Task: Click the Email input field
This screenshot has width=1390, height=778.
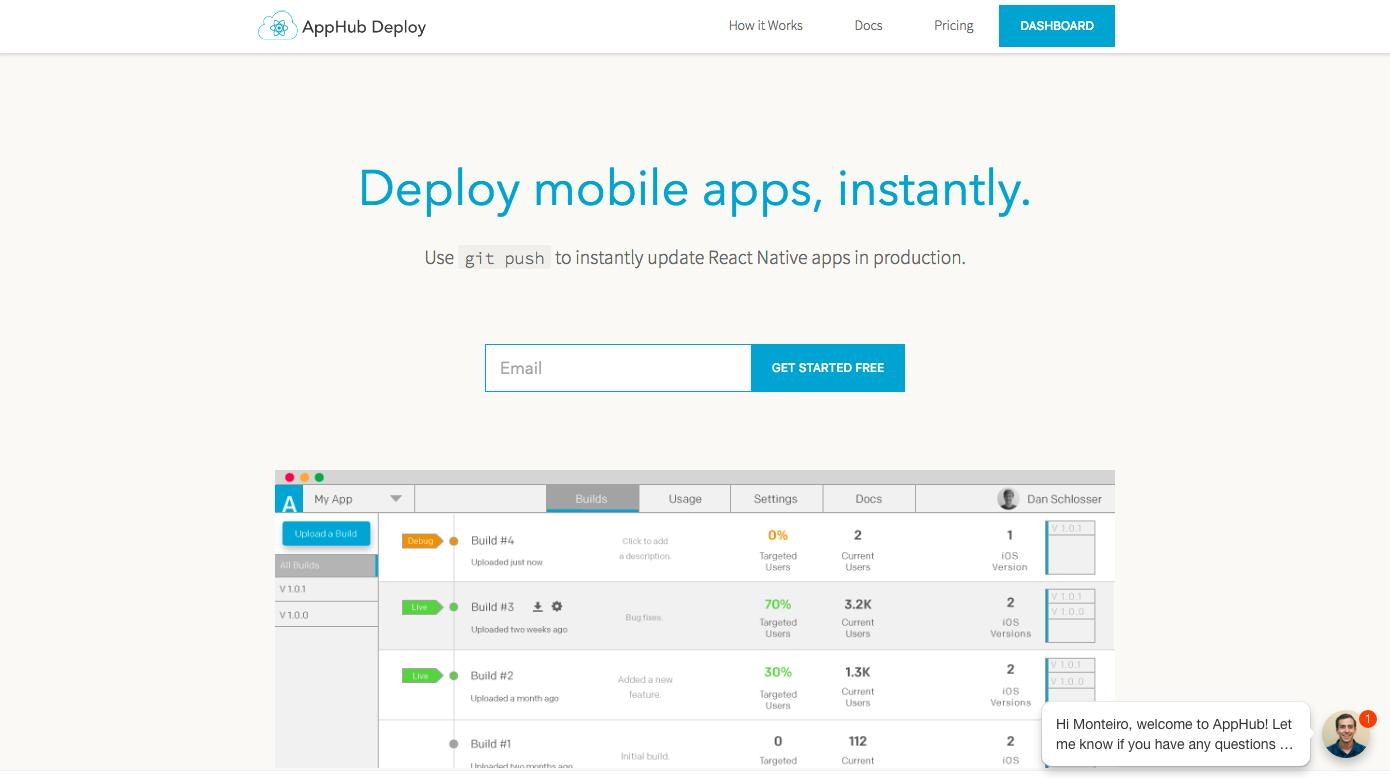Action: 617,368
